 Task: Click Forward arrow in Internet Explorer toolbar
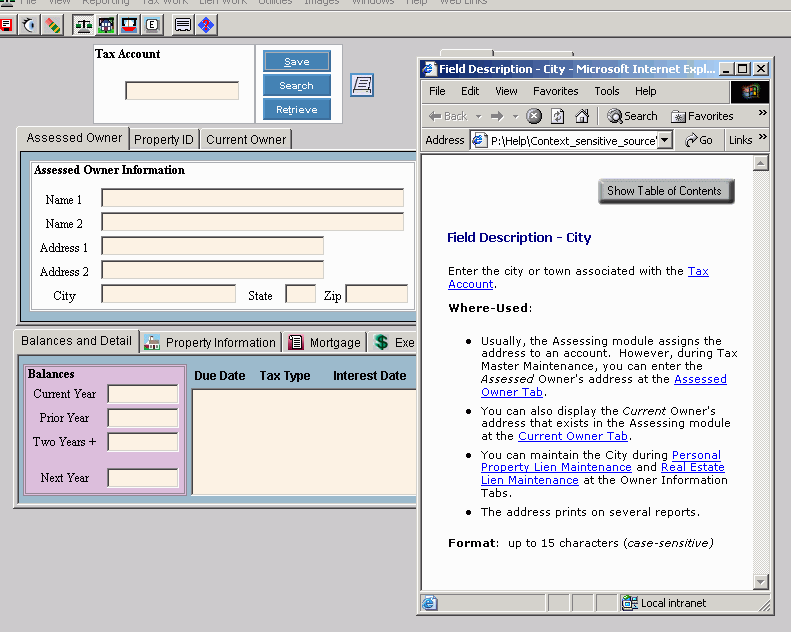tap(497, 117)
